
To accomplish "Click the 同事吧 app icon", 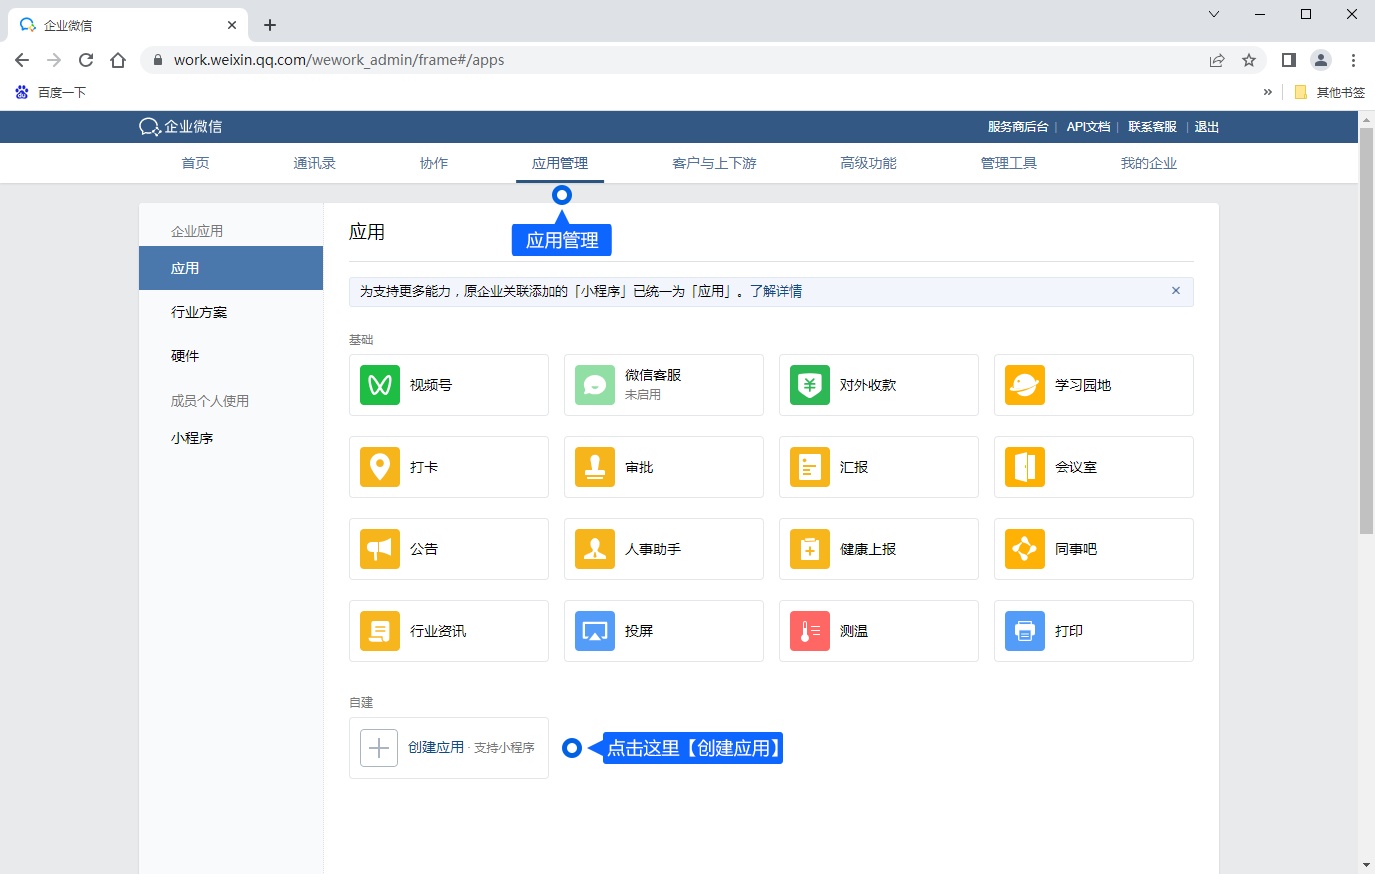I will click(1025, 549).
